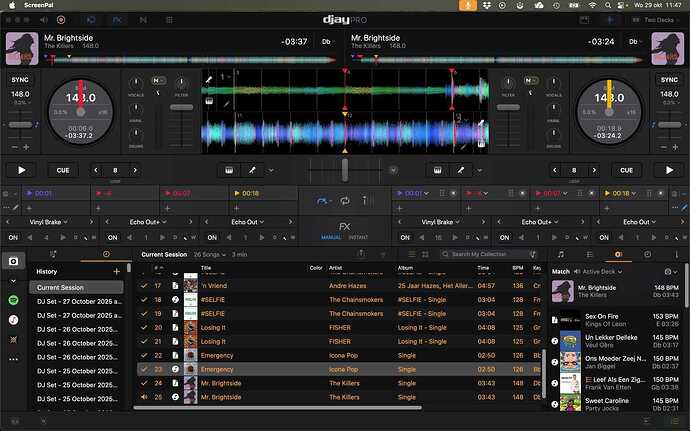This screenshot has width=690, height=431.
Task: Open the Spotify source in library sidebar
Action: point(14,300)
